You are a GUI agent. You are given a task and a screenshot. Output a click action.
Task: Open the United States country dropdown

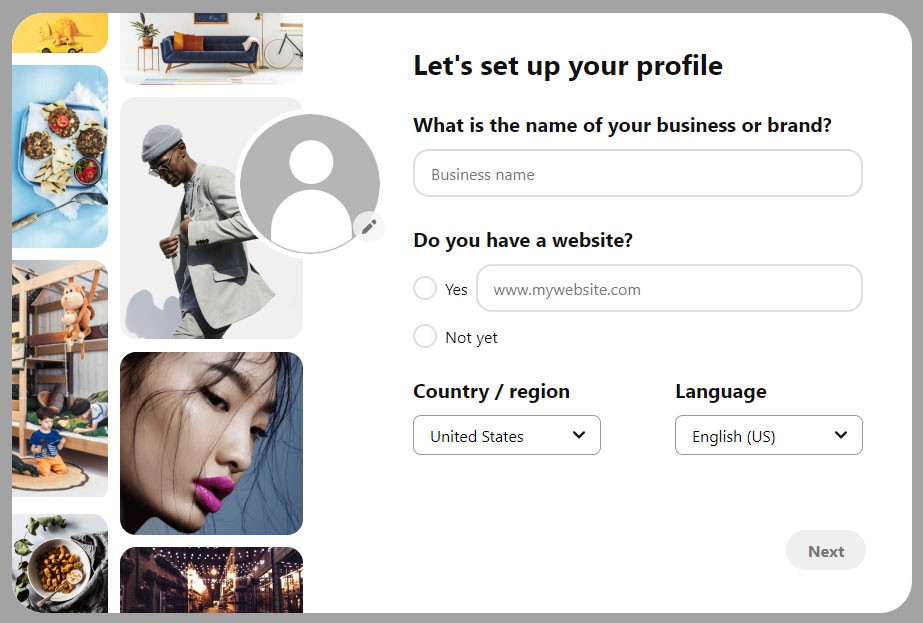[x=507, y=435]
